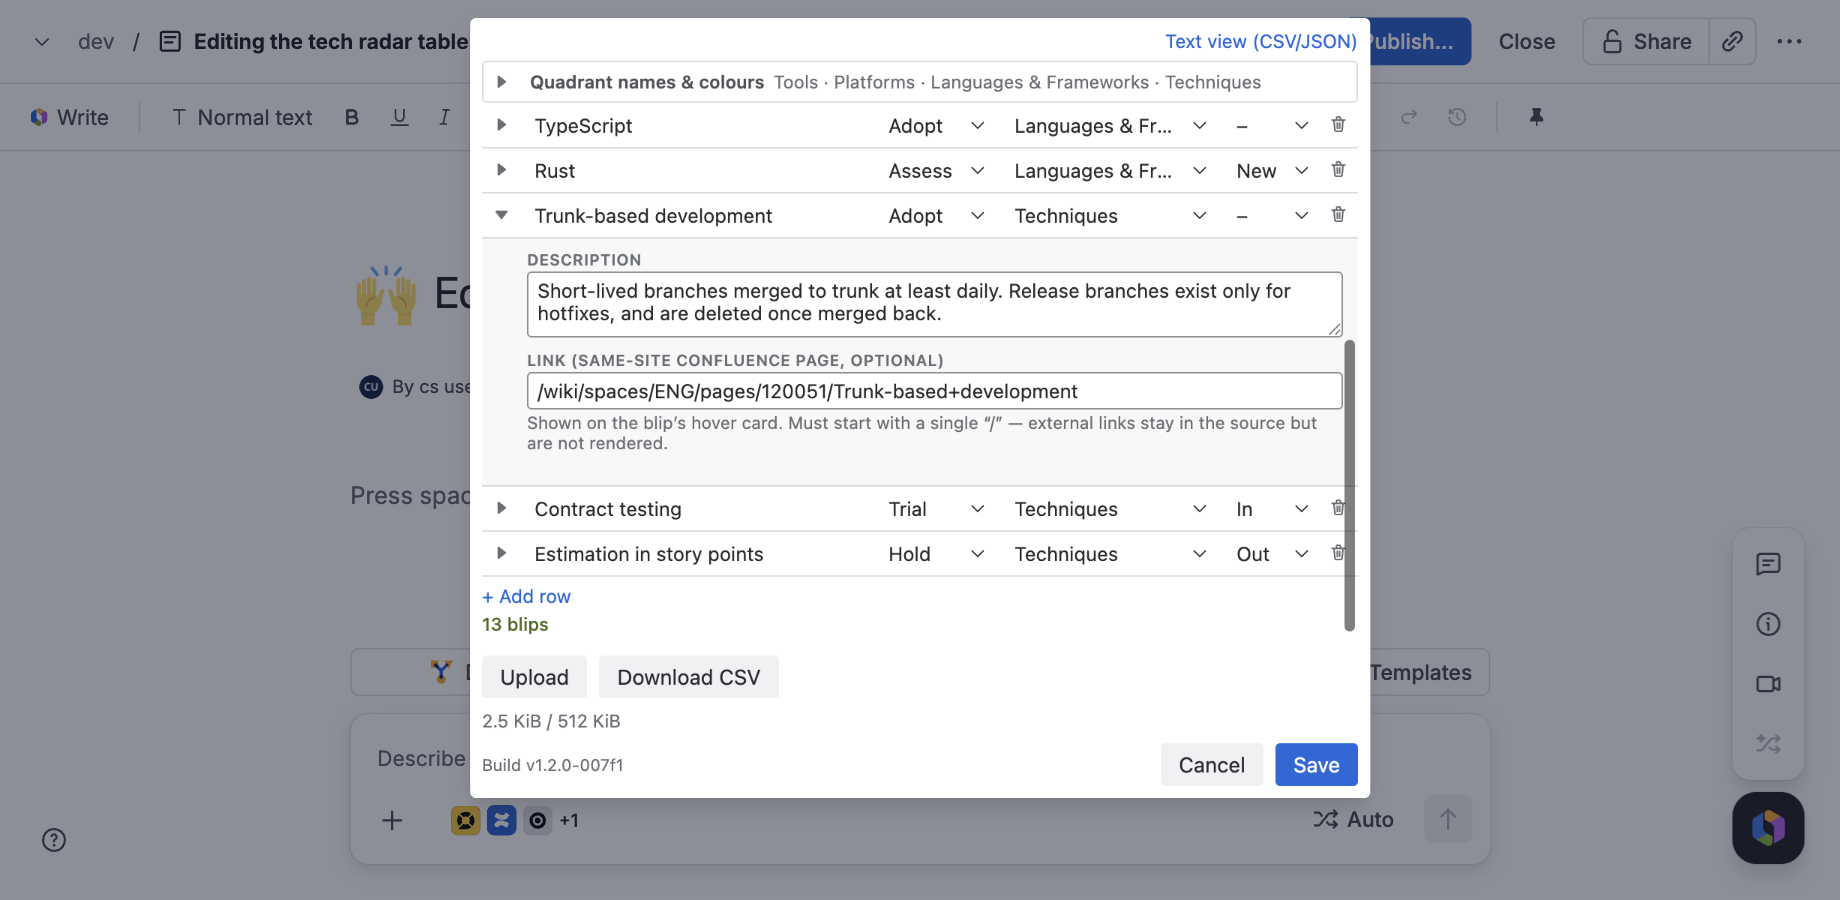The height and width of the screenshot is (900, 1840).
Task: Open the more actions ellipsis menu
Action: (1789, 42)
